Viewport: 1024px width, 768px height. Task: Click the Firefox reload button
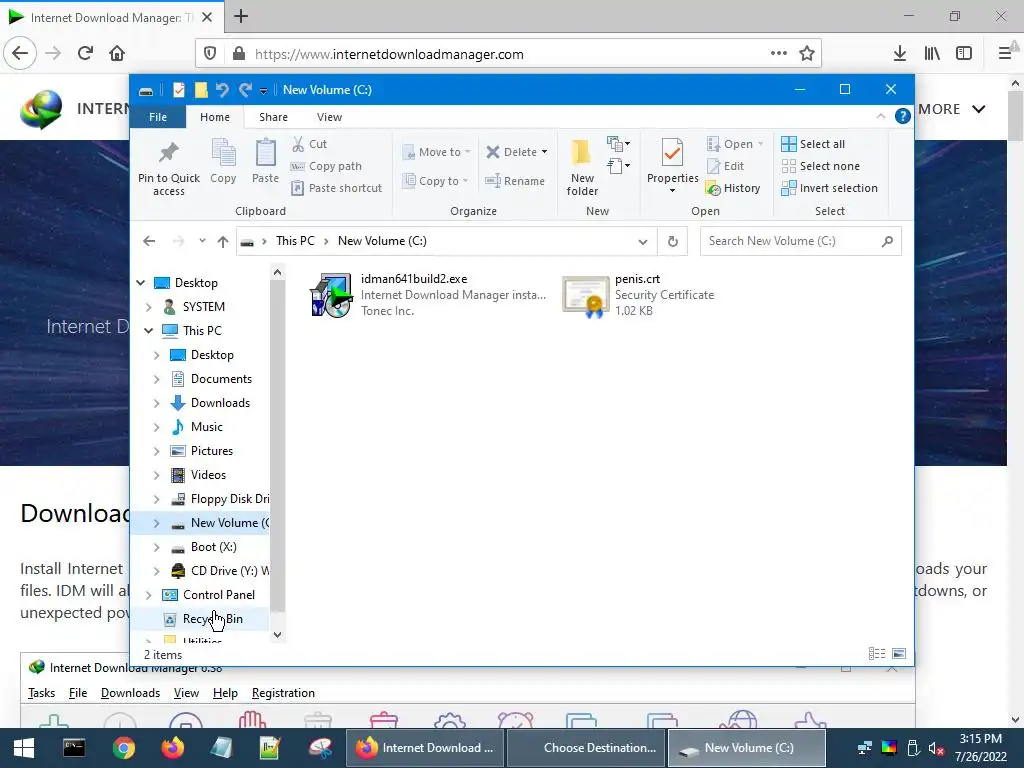coord(85,54)
